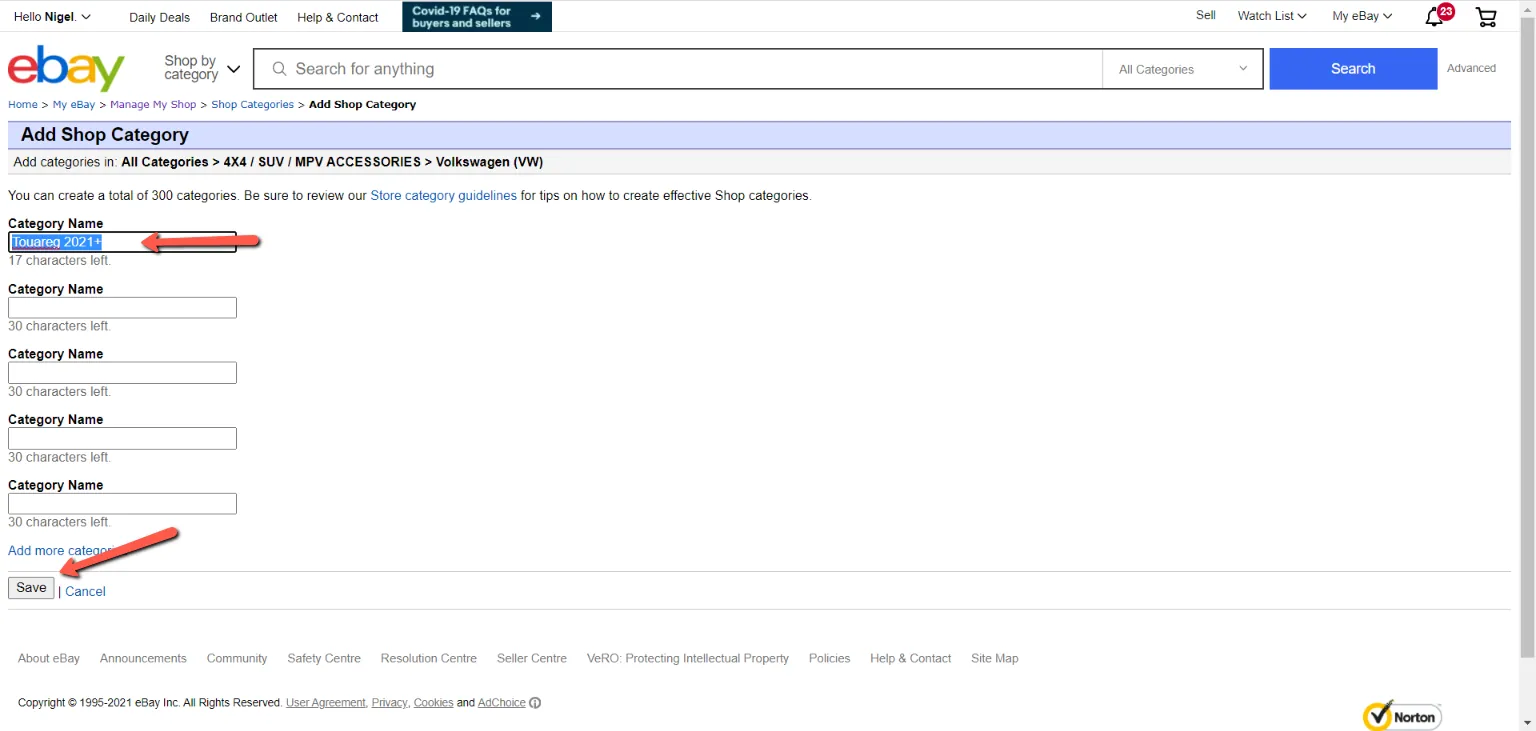1536x731 pixels.
Task: Open Cookies link in copyright line
Action: tap(433, 703)
